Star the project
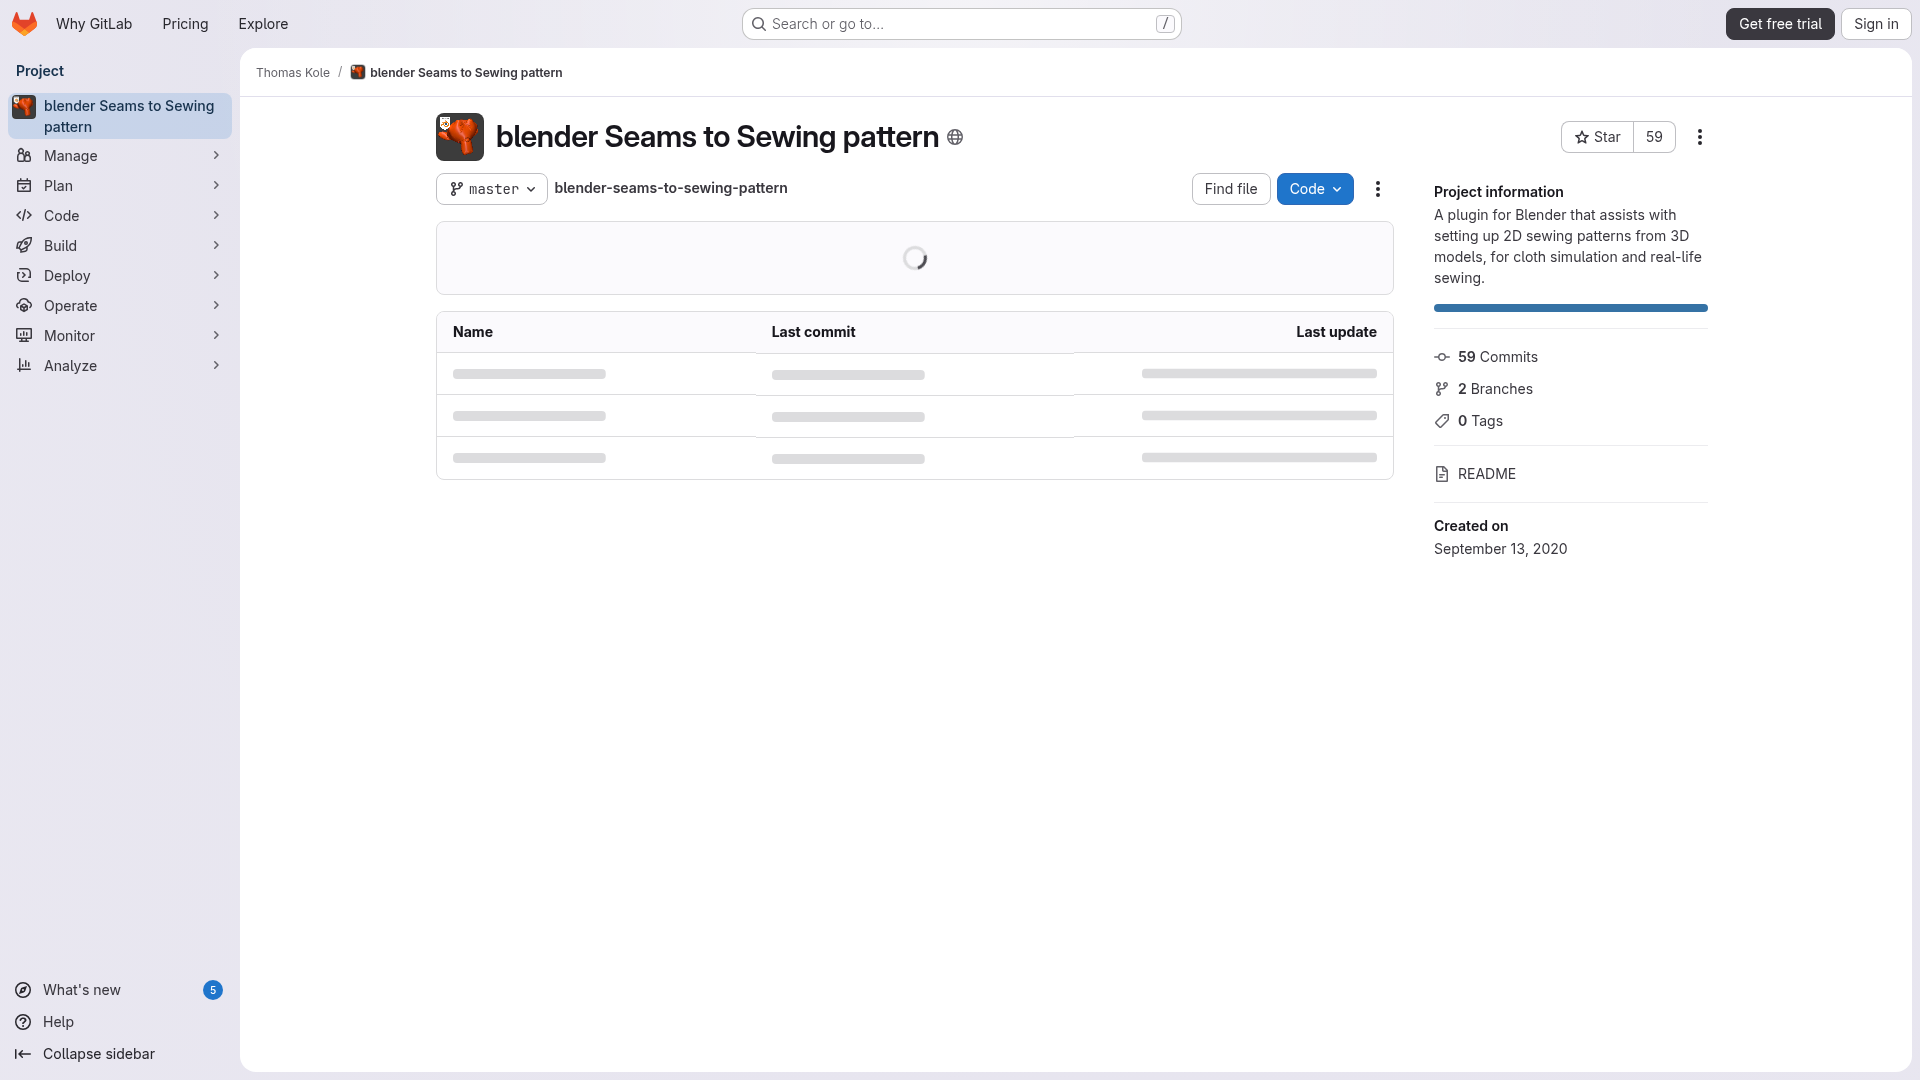Image resolution: width=1920 pixels, height=1080 pixels. pyautogui.click(x=1597, y=137)
